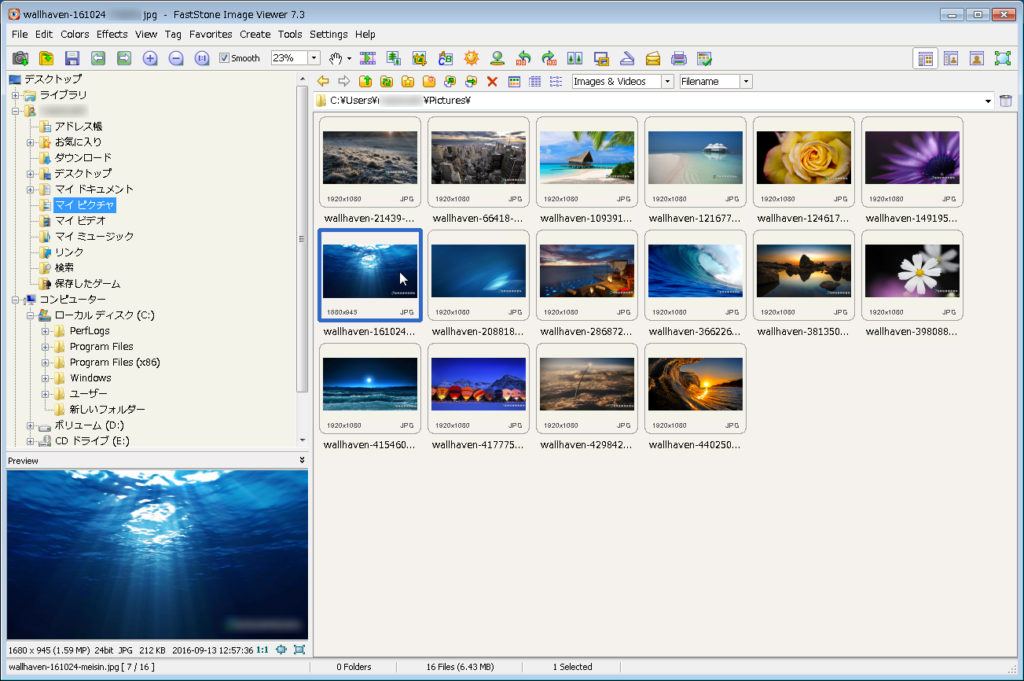Click the Email envelope icon
This screenshot has height=681, width=1024.
(x=652, y=59)
